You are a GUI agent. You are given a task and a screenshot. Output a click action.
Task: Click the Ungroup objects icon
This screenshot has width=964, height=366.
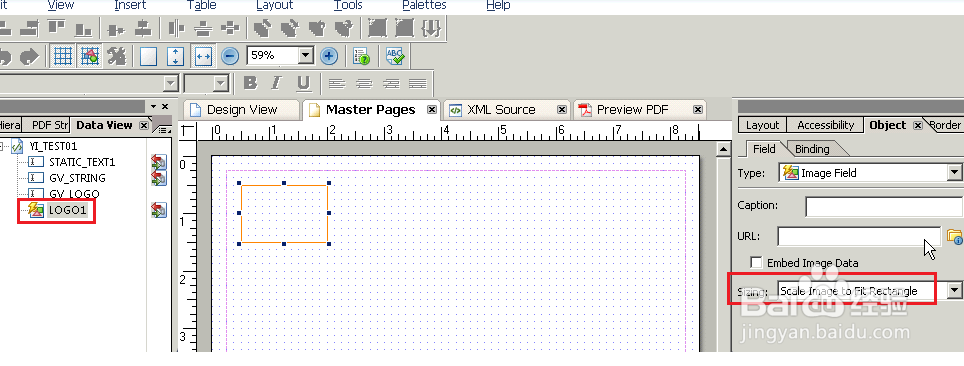pos(404,29)
